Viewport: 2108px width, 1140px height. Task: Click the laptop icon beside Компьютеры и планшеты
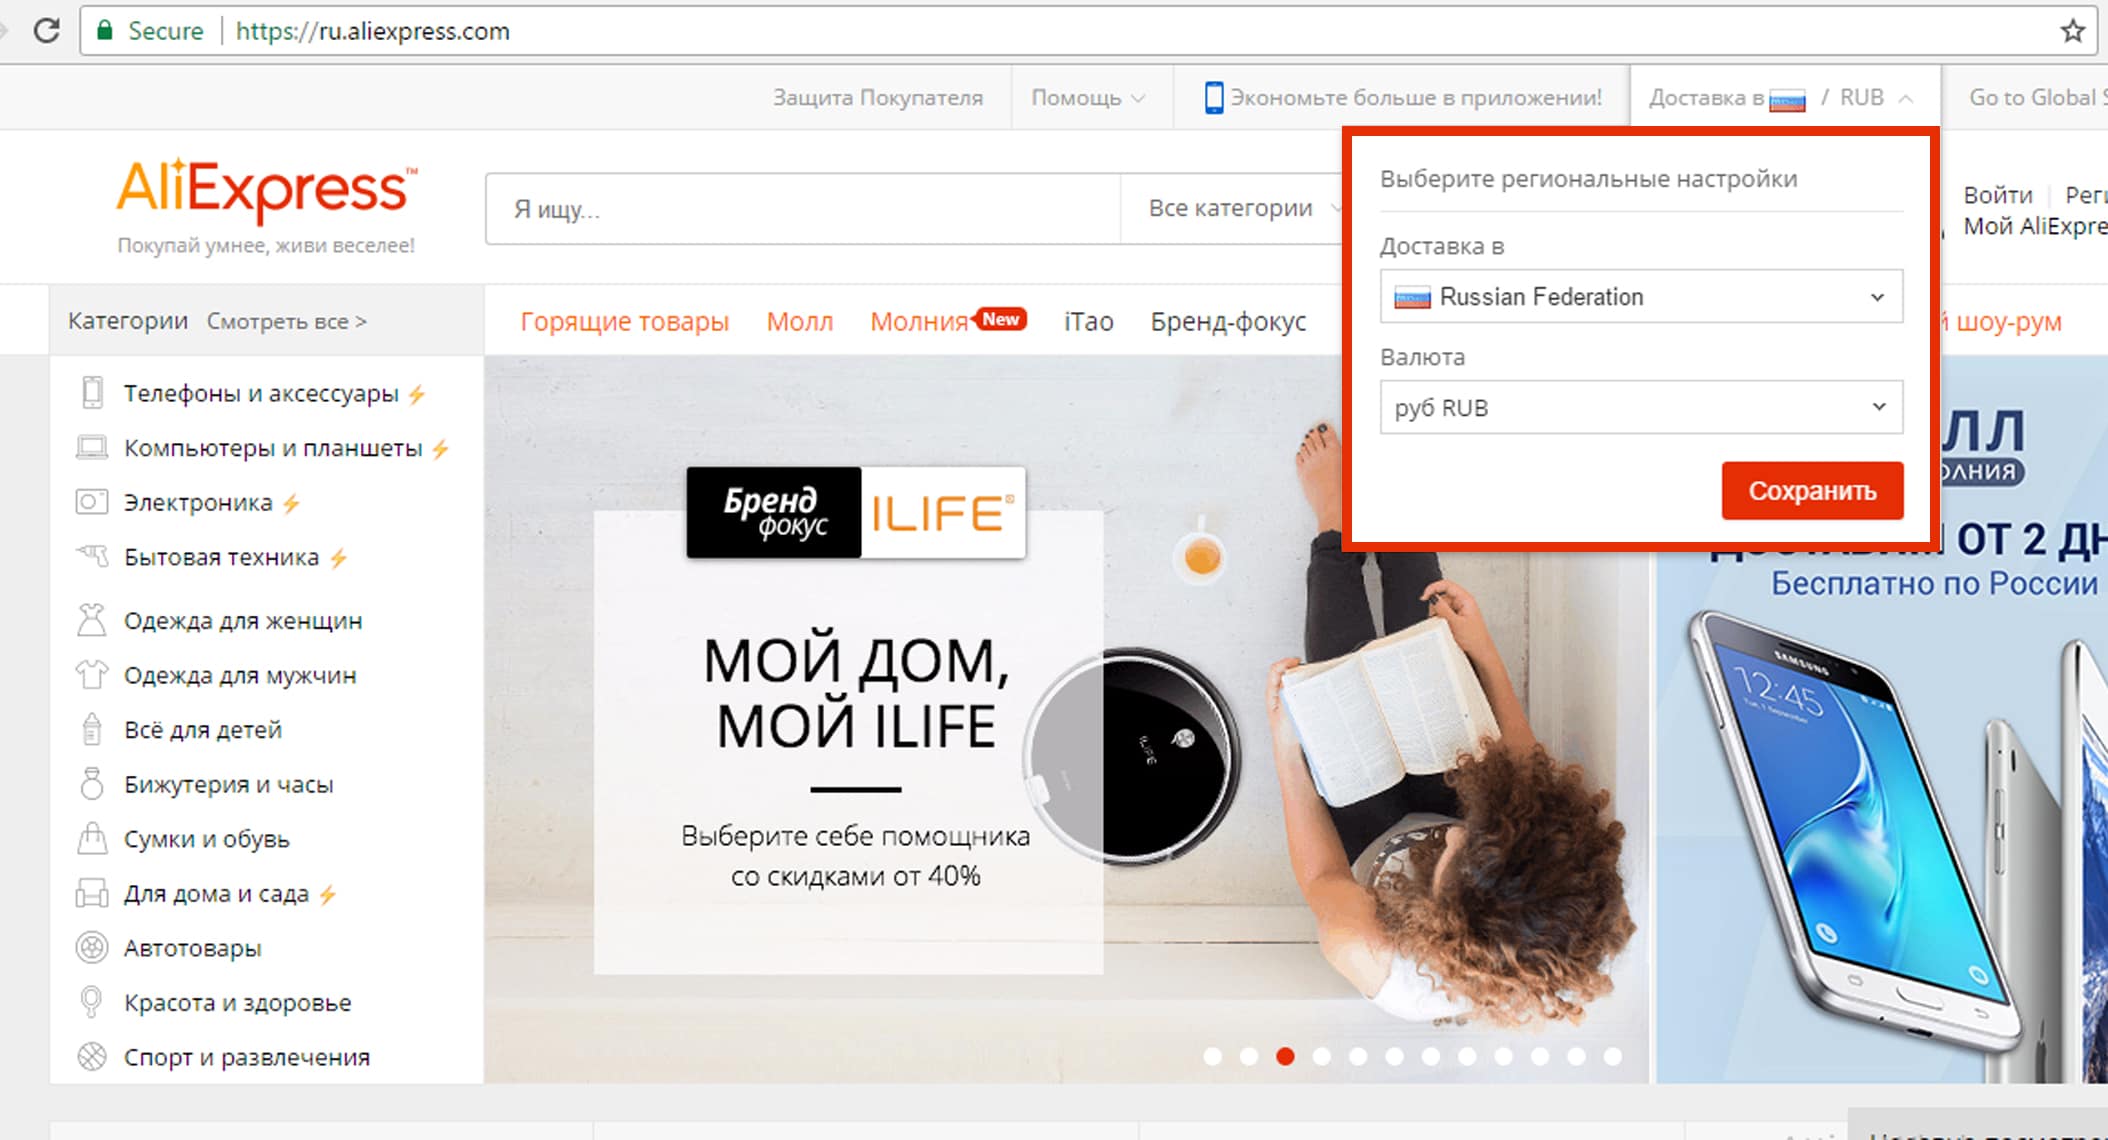coord(92,447)
